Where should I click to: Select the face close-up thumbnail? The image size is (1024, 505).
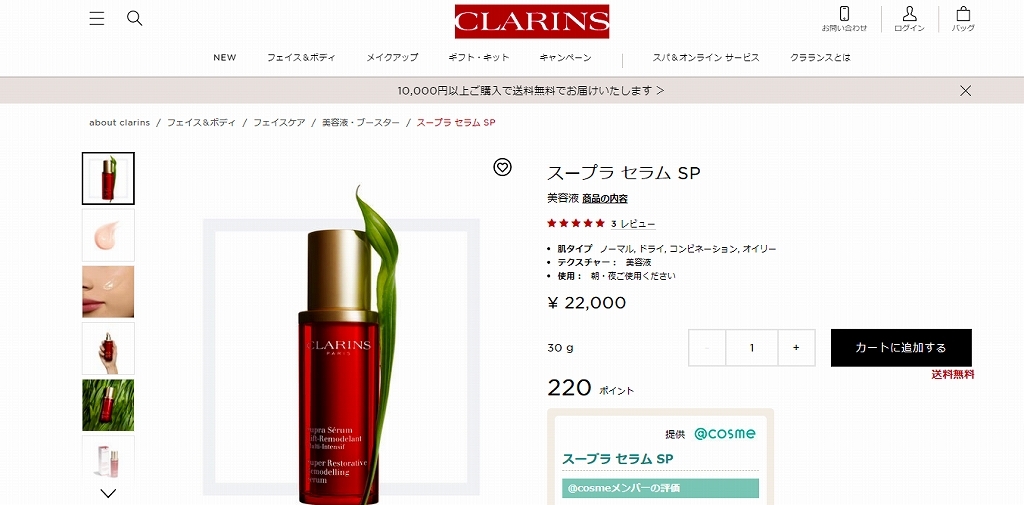[x=108, y=291]
